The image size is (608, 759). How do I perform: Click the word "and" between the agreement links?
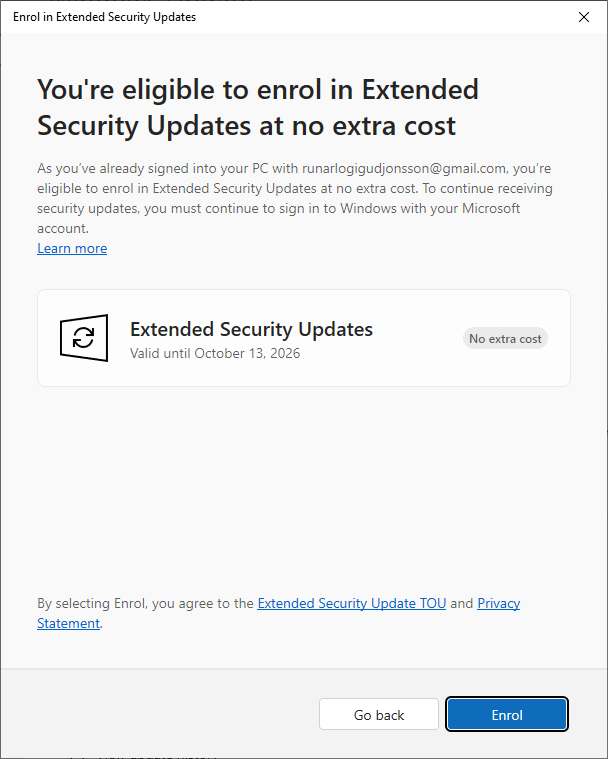pos(461,603)
